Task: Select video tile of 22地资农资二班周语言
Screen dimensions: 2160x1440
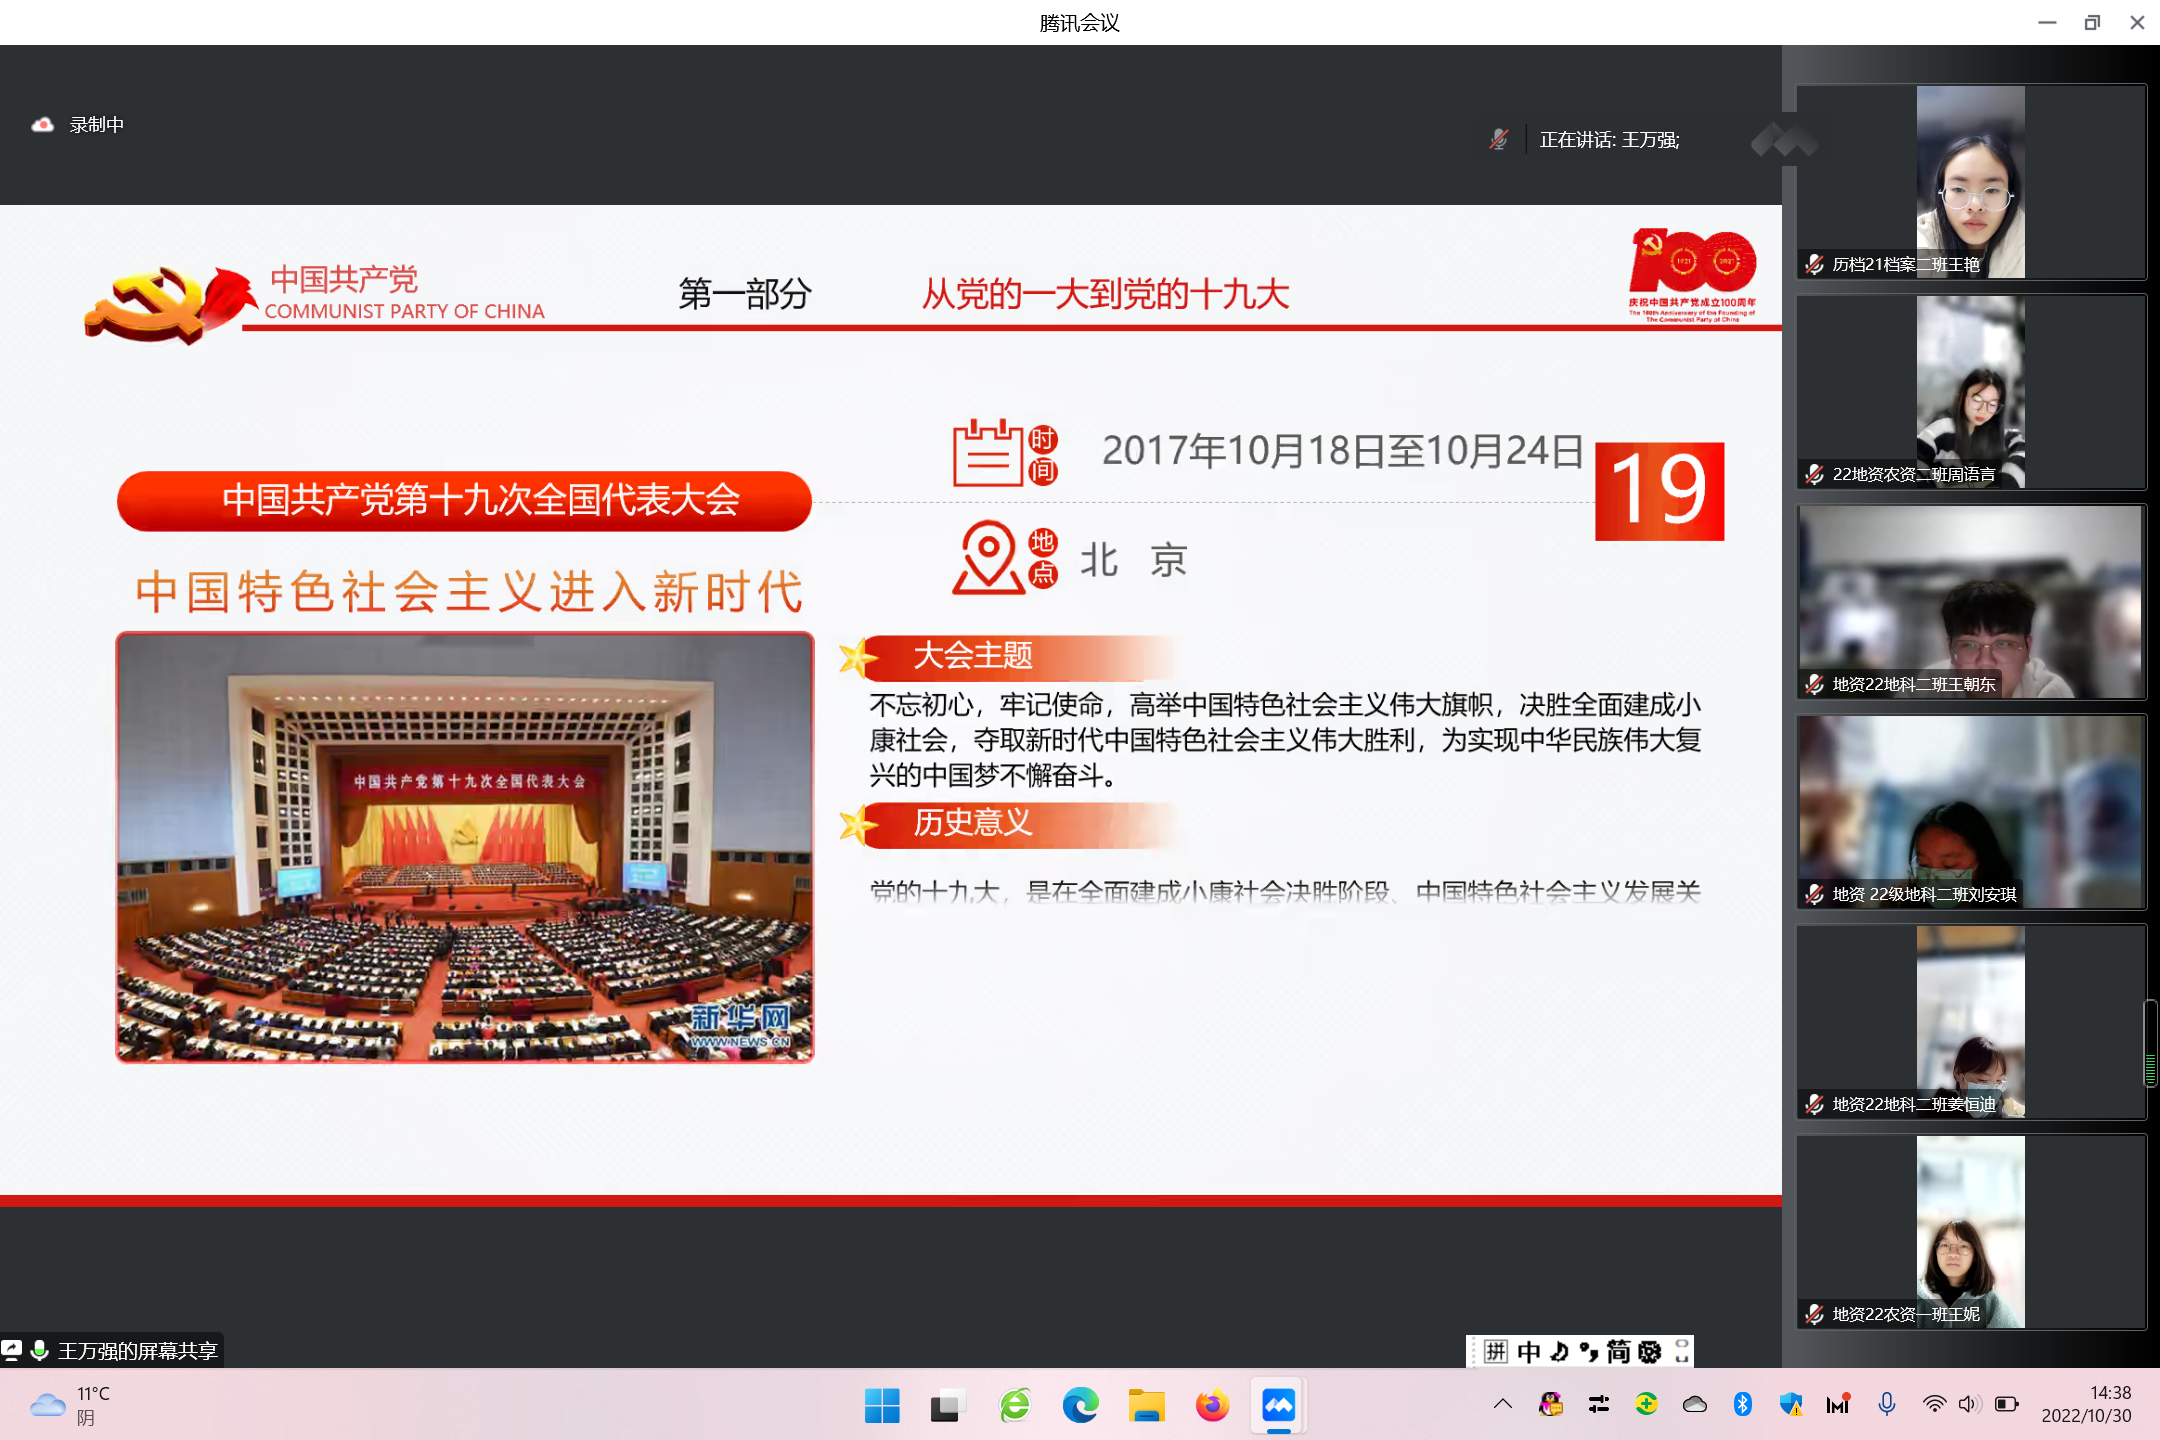Action: tap(1970, 392)
